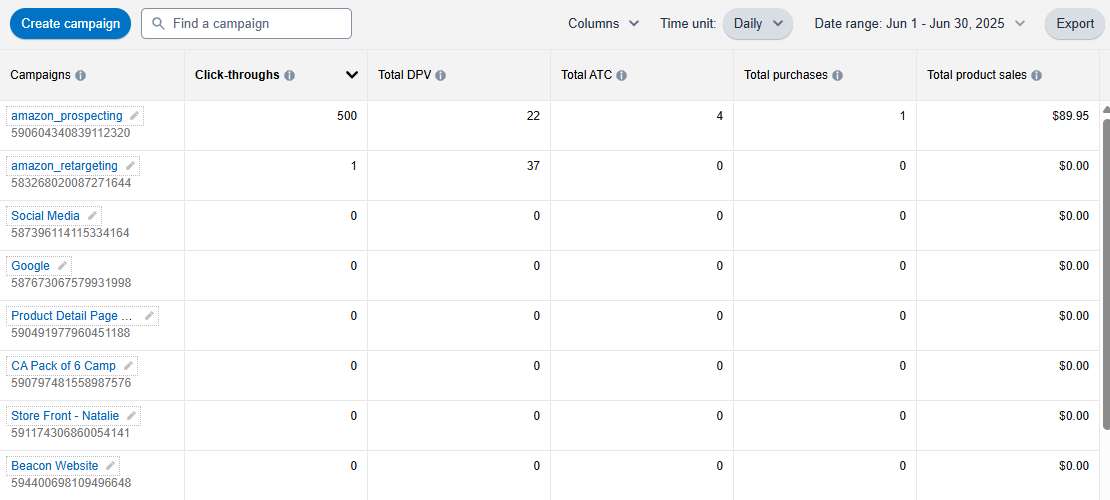
Task: Show info tooltip for Total DPV
Action: pyautogui.click(x=440, y=75)
